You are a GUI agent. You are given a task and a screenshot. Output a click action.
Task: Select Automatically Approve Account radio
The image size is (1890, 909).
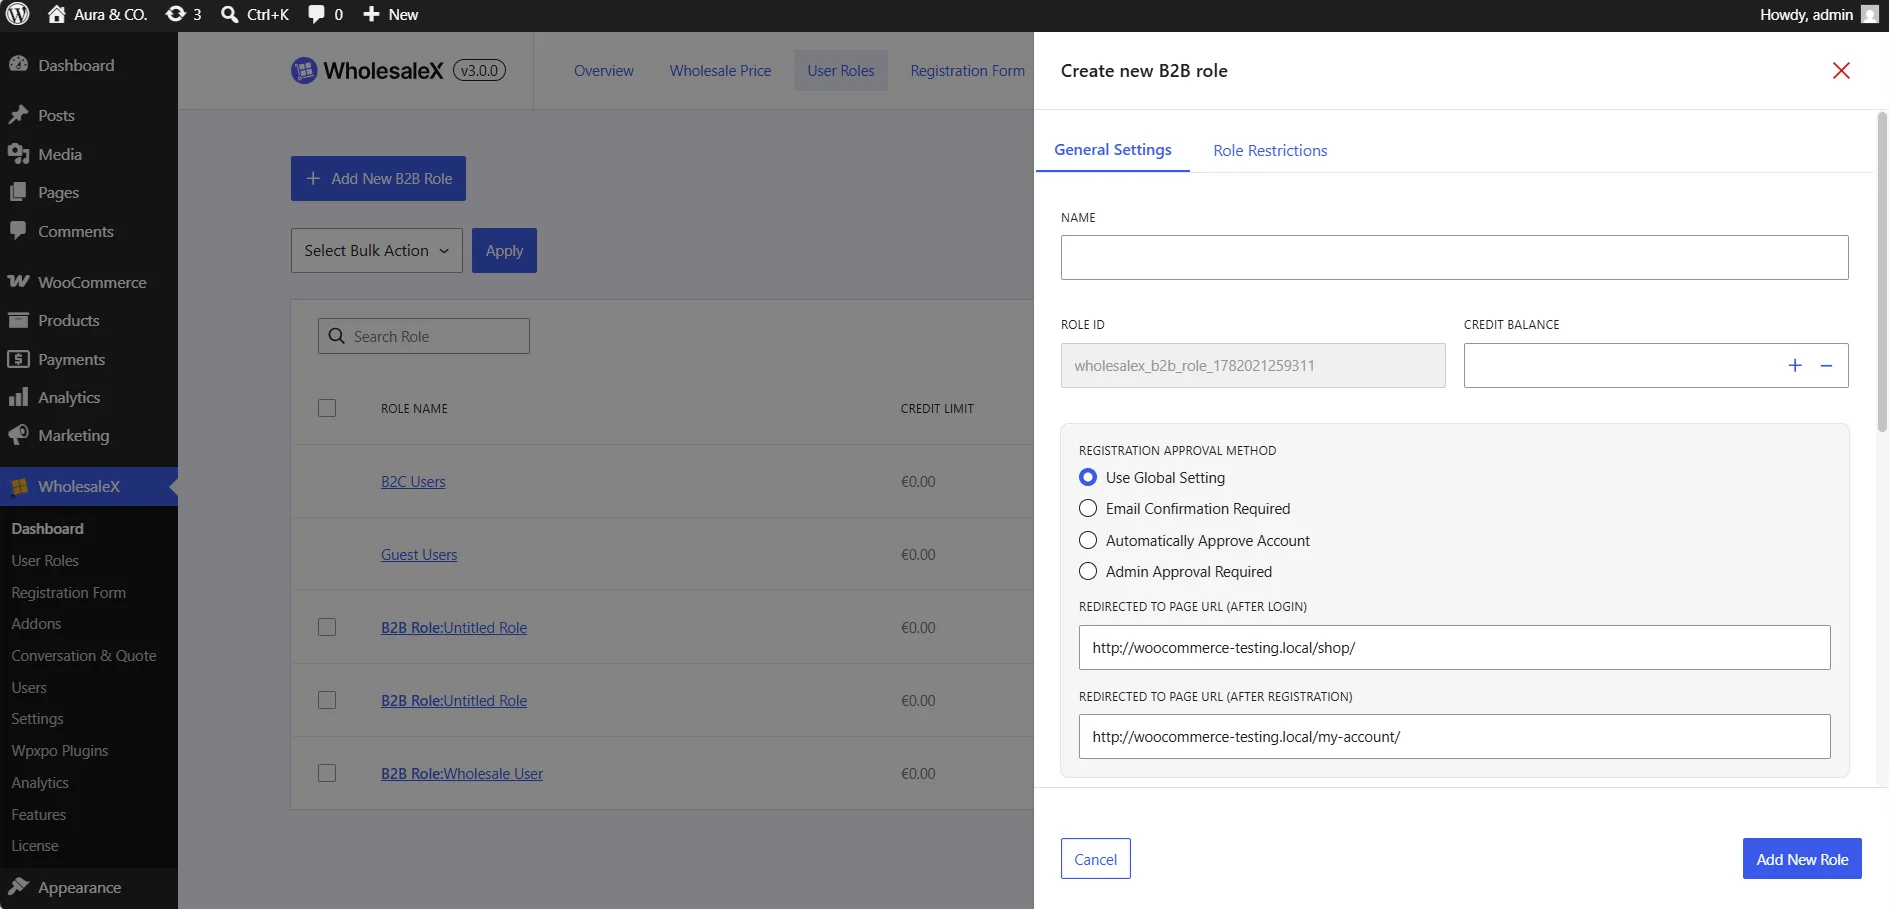pos(1088,540)
